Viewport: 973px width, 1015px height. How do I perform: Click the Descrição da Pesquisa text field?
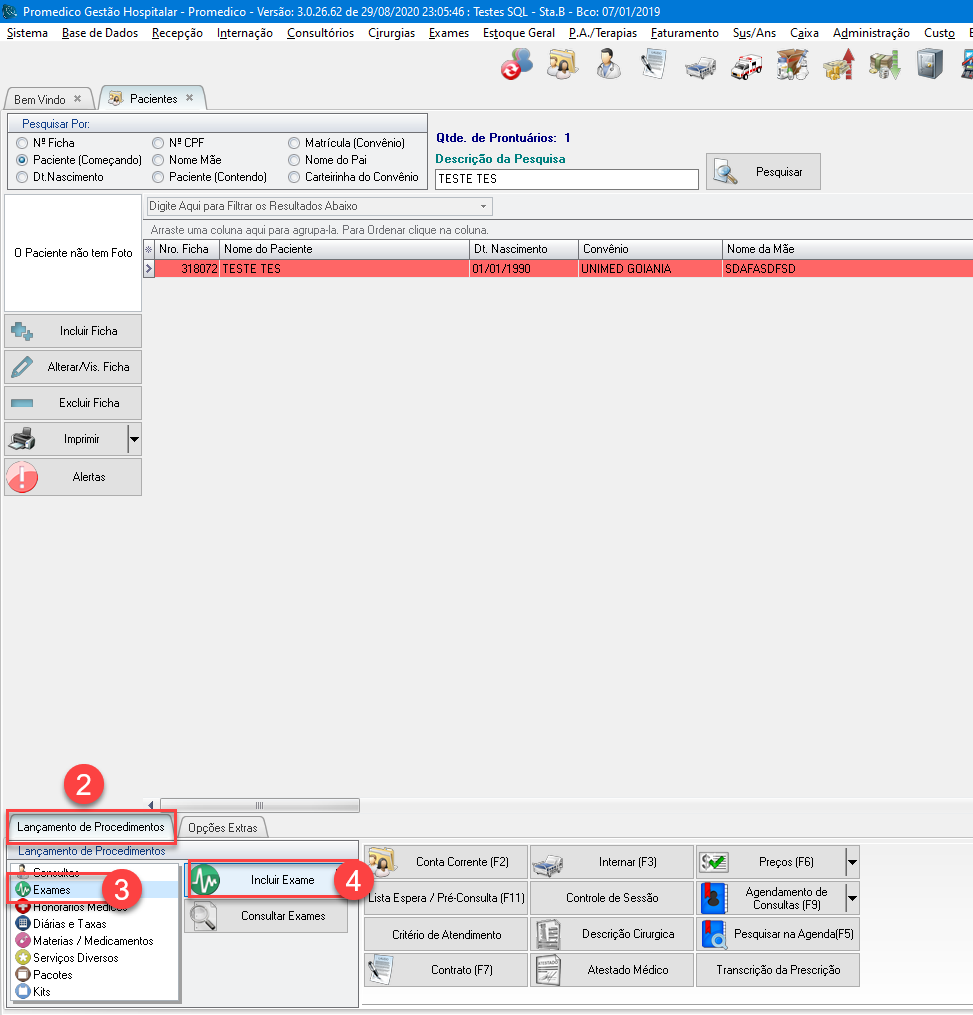(x=566, y=179)
